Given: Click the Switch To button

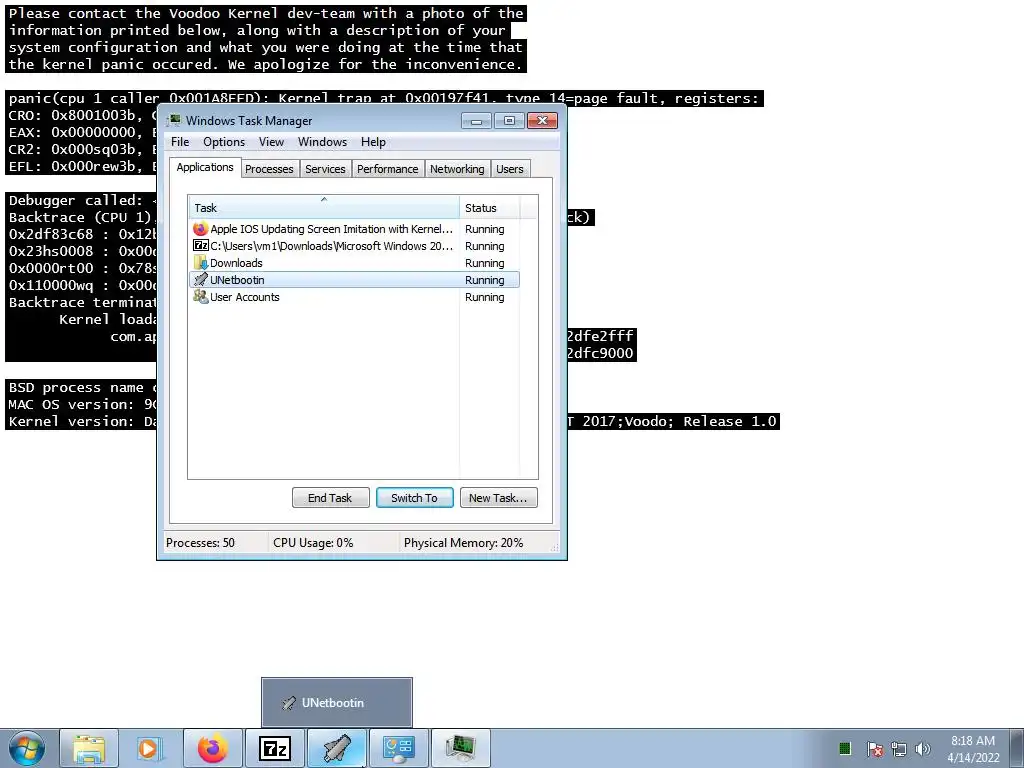Looking at the screenshot, I should (415, 498).
